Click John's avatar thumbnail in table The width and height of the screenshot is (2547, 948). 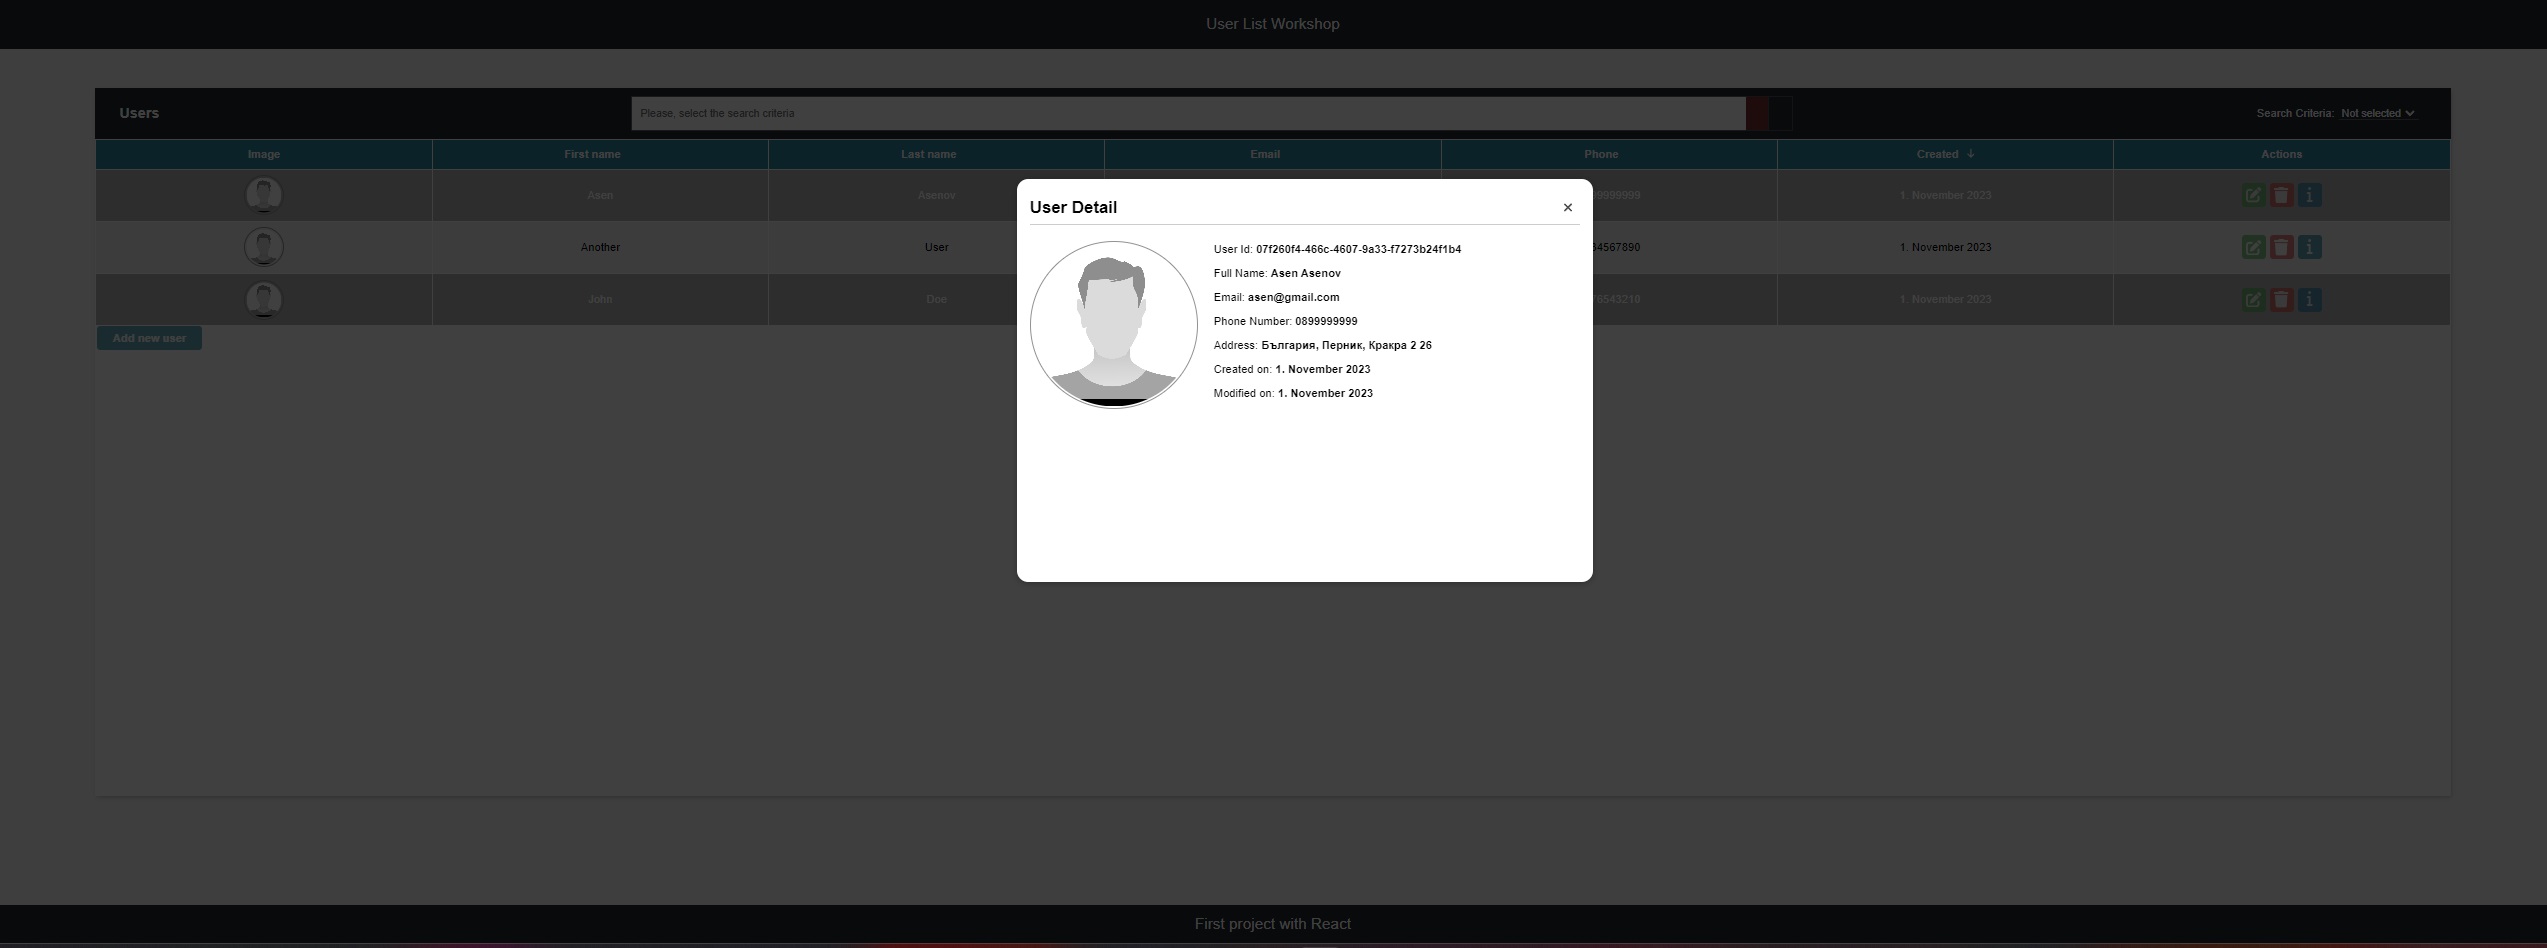264,299
